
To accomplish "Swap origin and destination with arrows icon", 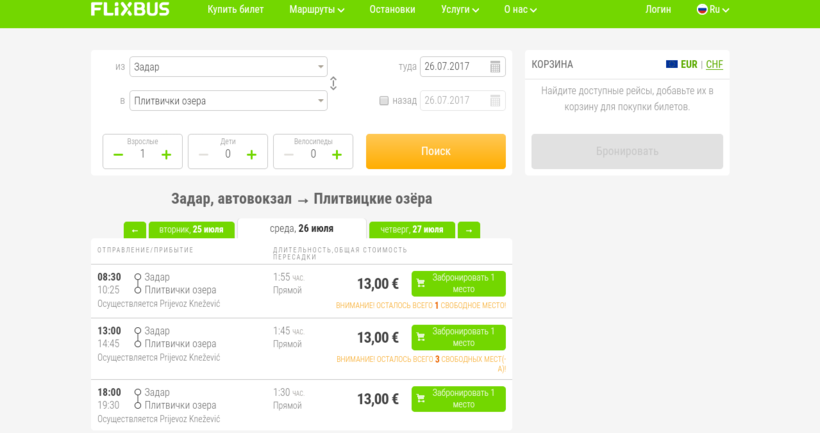I will (x=333, y=84).
